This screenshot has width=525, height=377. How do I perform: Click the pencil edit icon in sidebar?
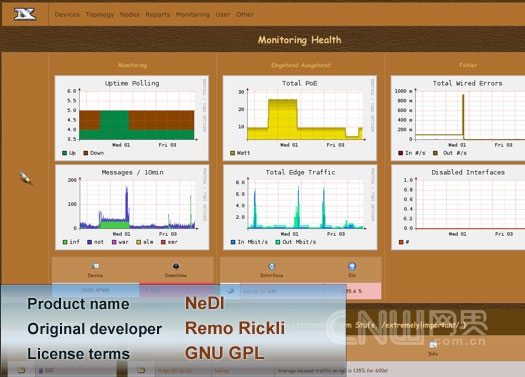25,177
